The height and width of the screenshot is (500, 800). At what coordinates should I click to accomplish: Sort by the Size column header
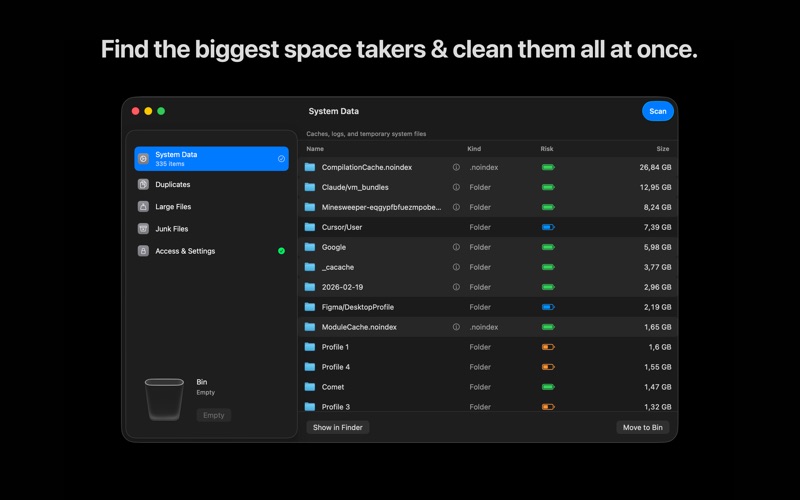(663, 149)
